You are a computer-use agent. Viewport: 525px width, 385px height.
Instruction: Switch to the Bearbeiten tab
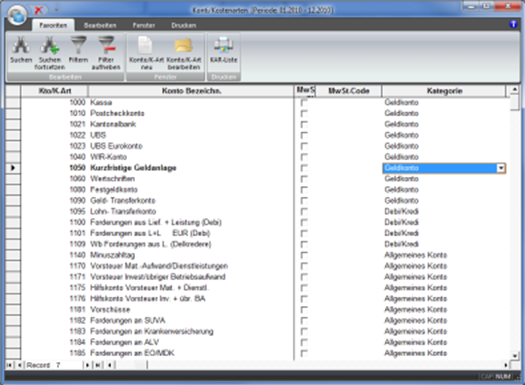click(100, 25)
